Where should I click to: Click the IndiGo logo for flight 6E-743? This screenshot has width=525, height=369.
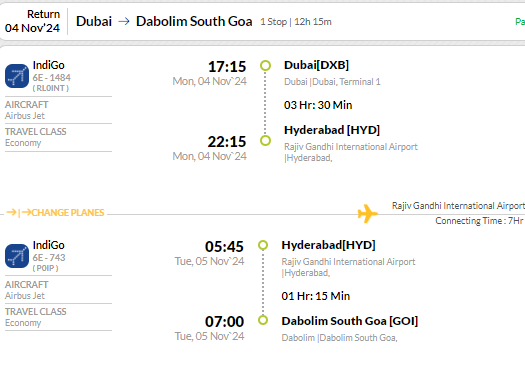[17, 256]
